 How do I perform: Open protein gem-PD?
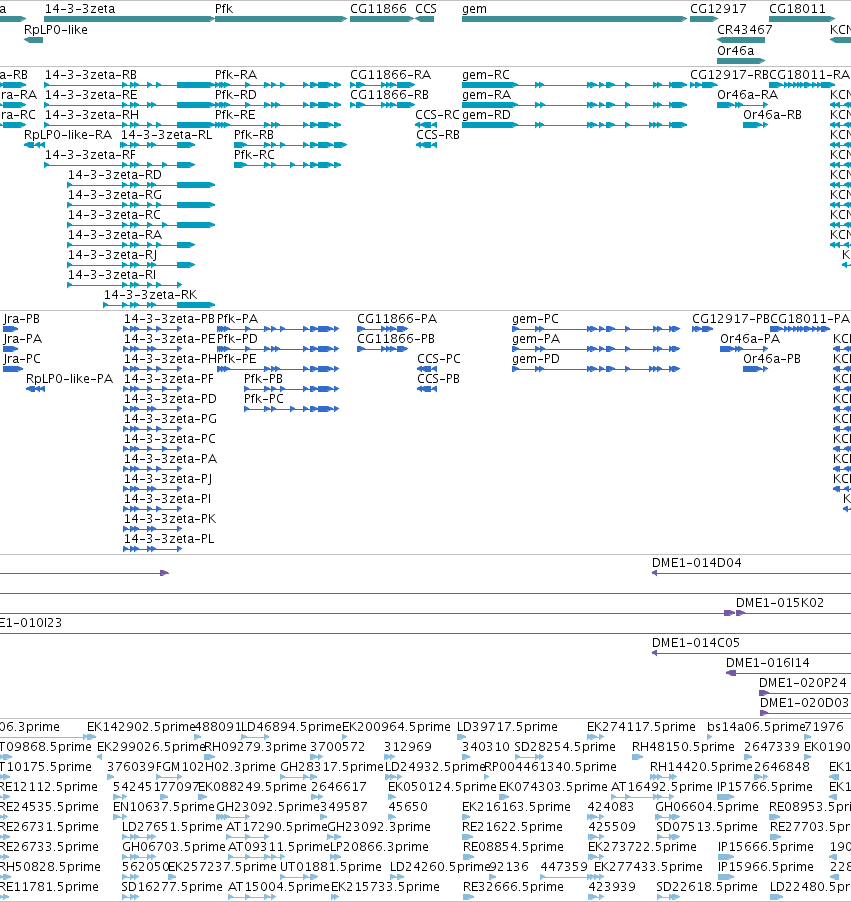pyautogui.click(x=536, y=359)
